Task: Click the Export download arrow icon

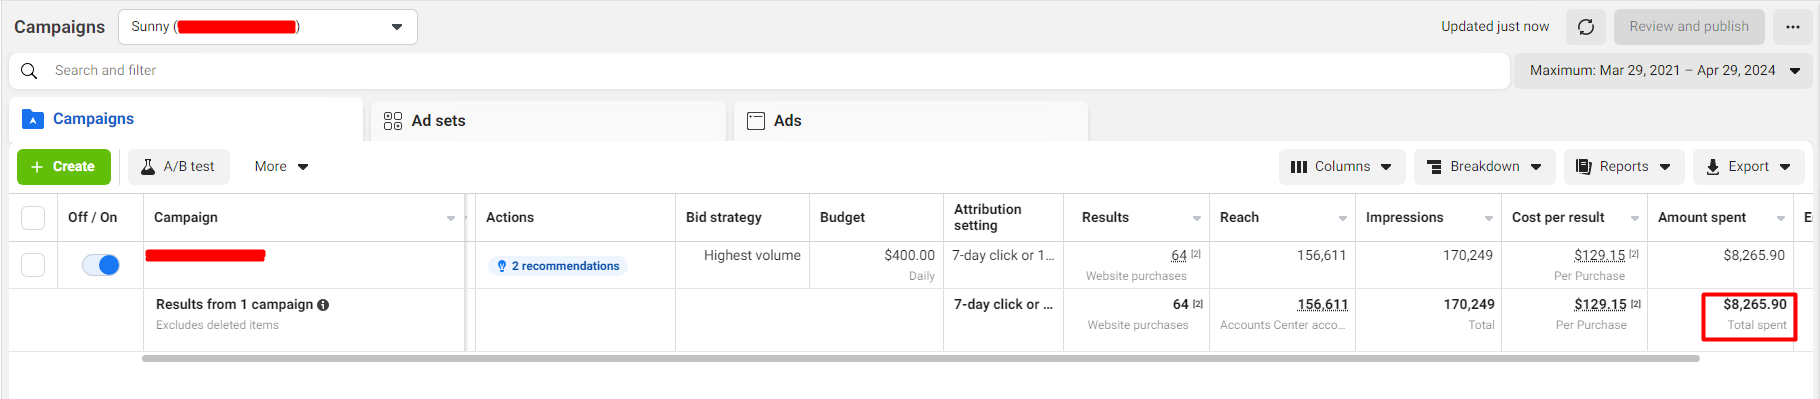Action: 1713,167
